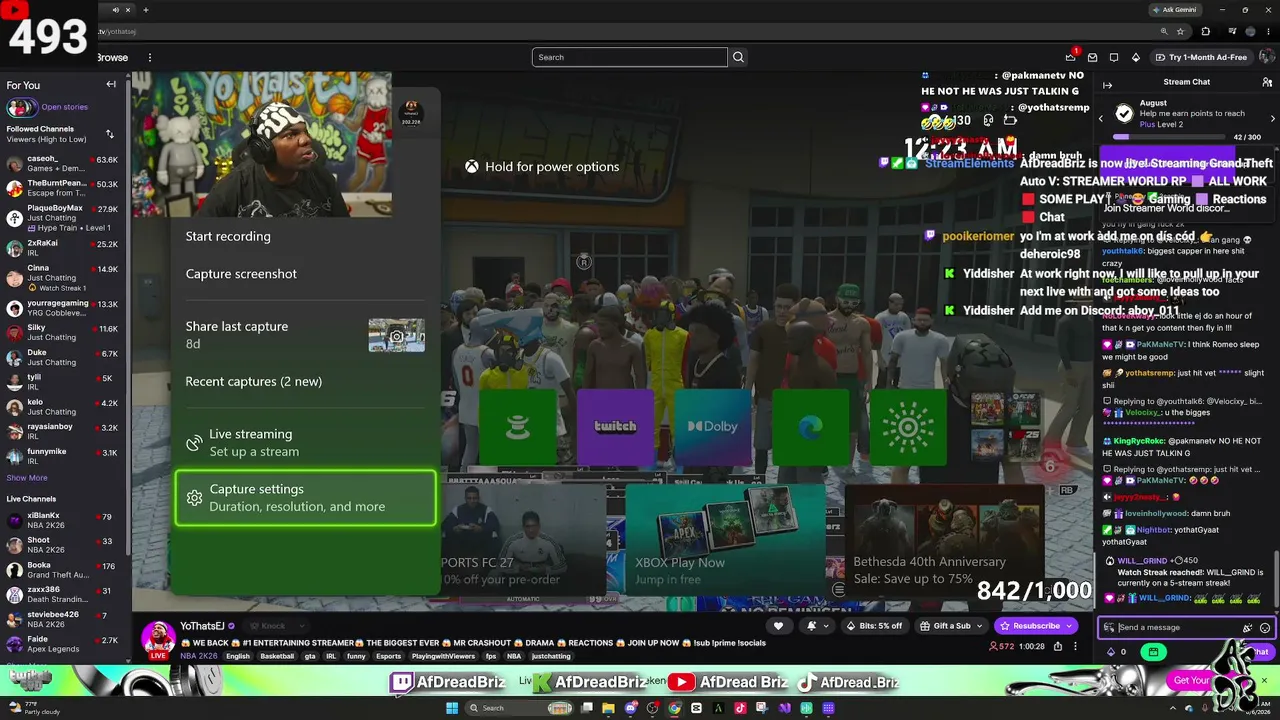1280x720 pixels.
Task: Mute the browser tab audio icon
Action: click(115, 10)
